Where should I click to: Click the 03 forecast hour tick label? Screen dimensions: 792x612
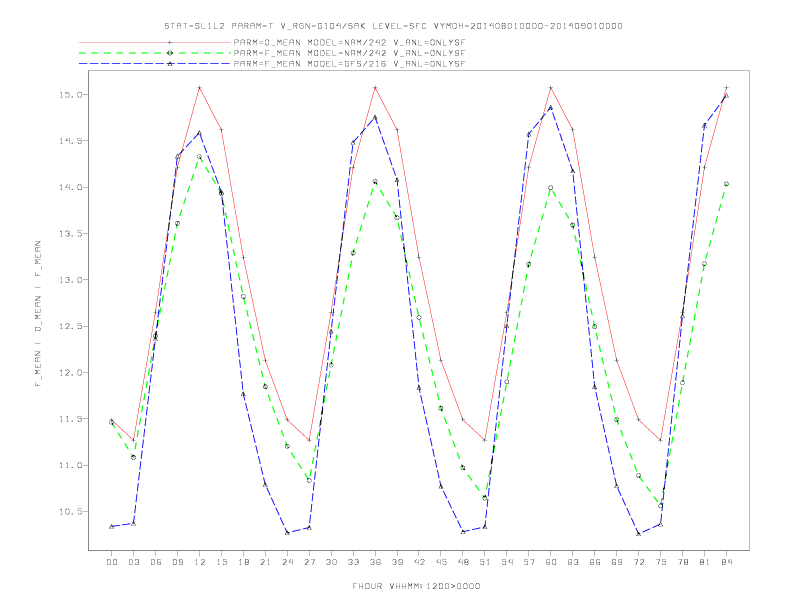click(x=133, y=562)
